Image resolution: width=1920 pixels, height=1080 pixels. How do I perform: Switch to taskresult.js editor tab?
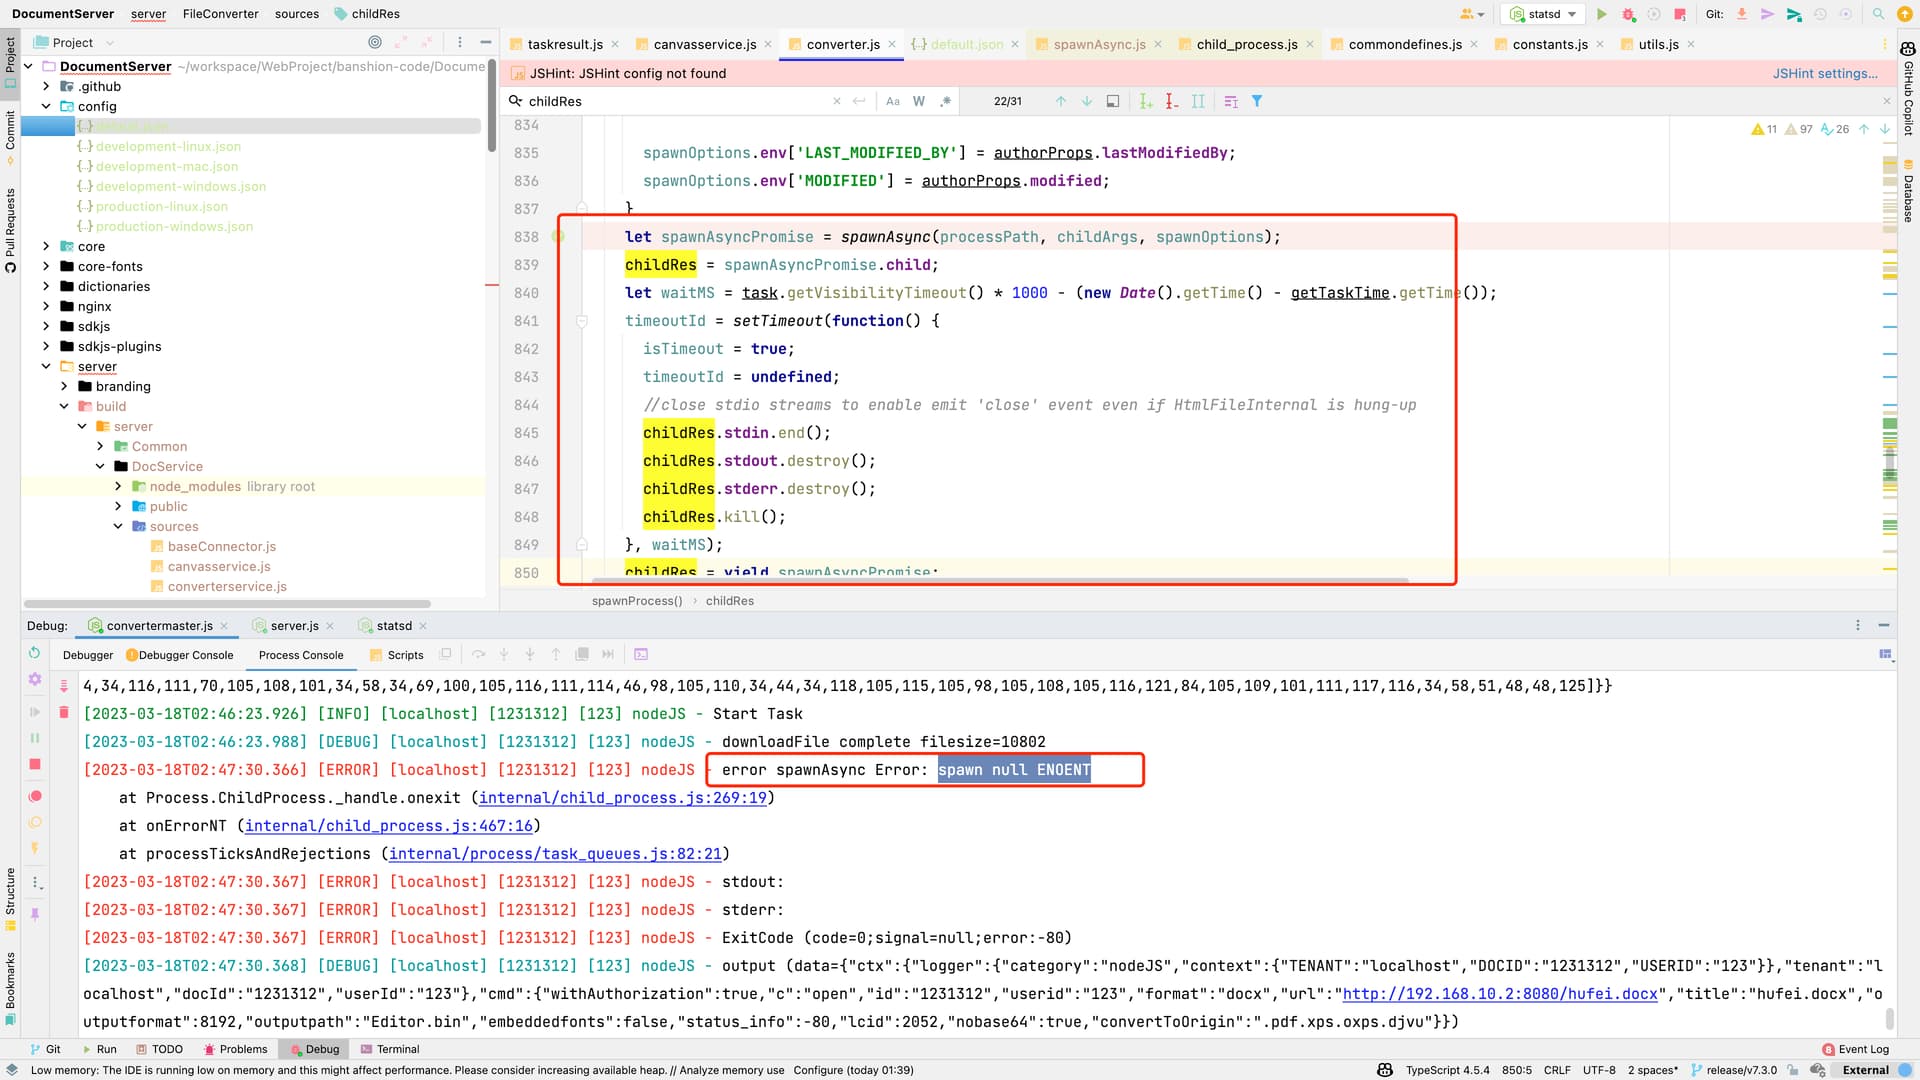point(564,44)
